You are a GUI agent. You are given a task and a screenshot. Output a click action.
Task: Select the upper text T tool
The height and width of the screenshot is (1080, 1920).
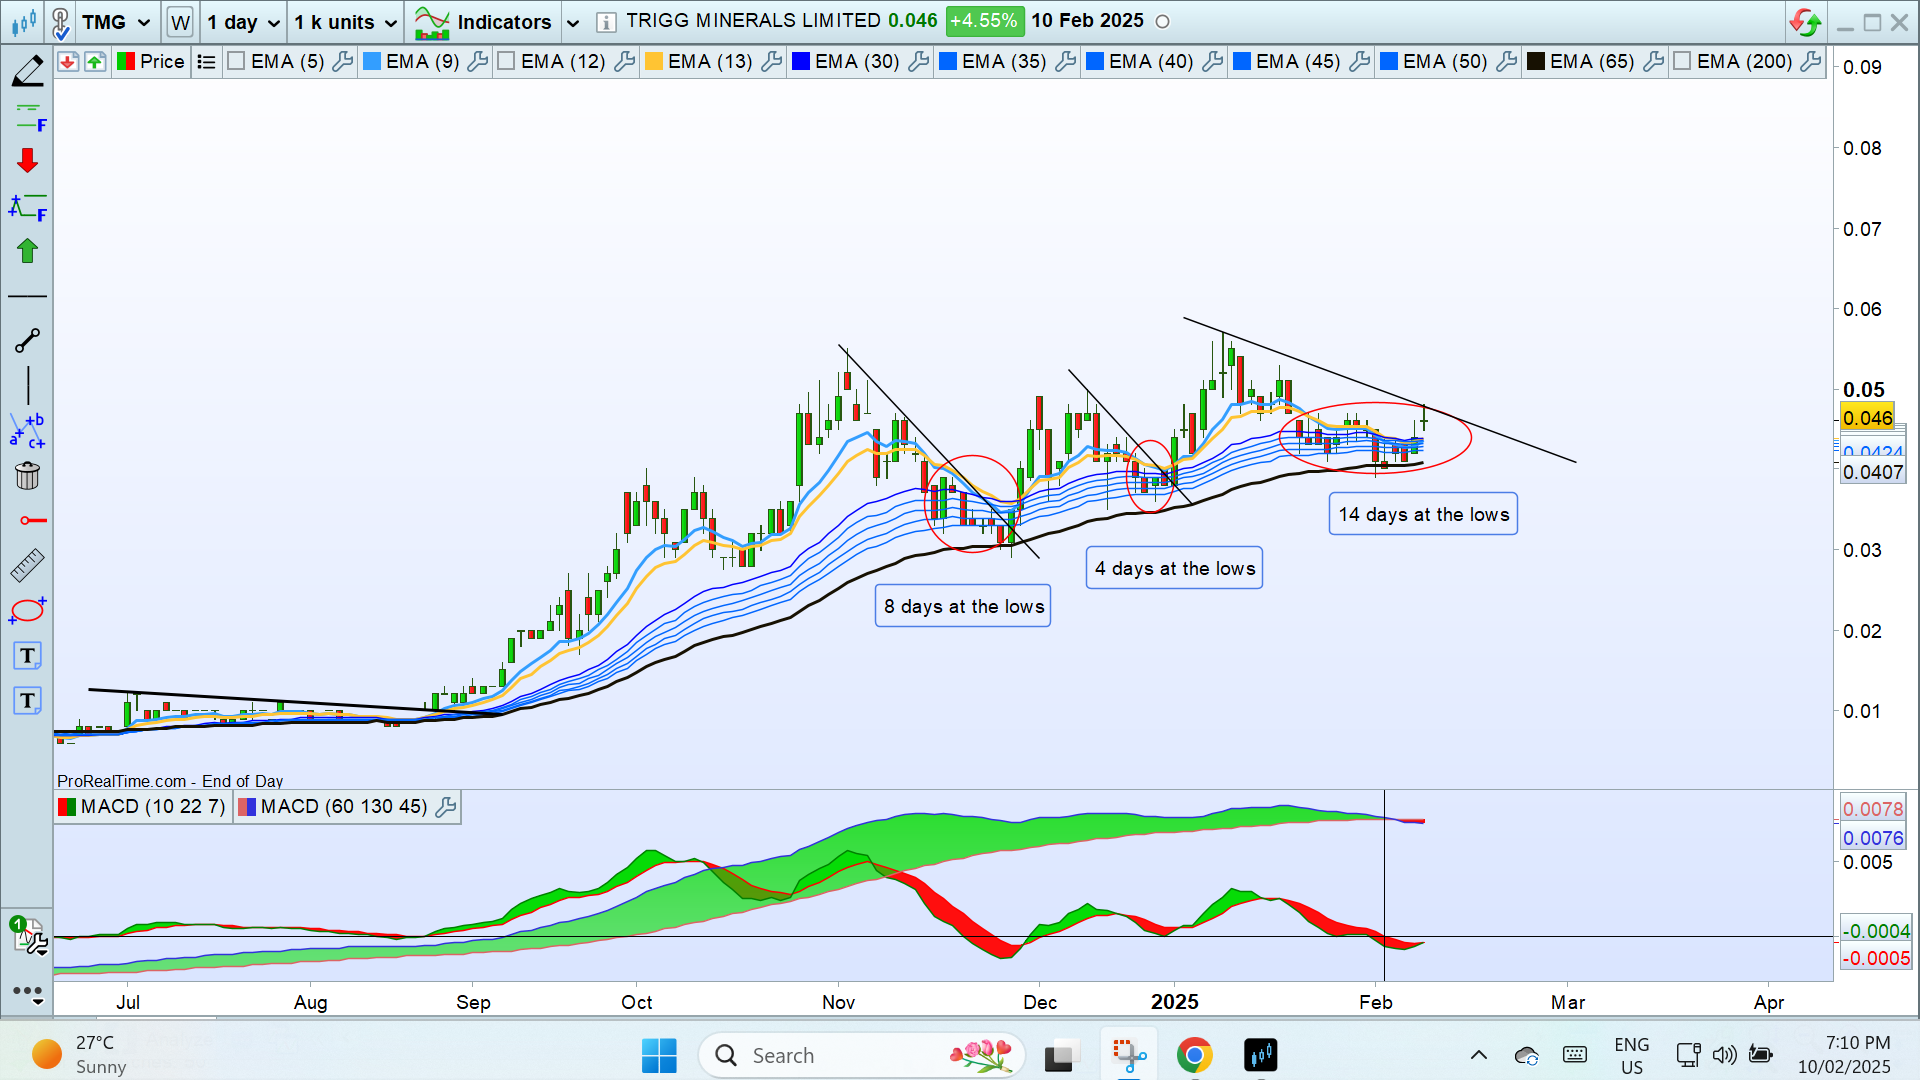click(27, 656)
